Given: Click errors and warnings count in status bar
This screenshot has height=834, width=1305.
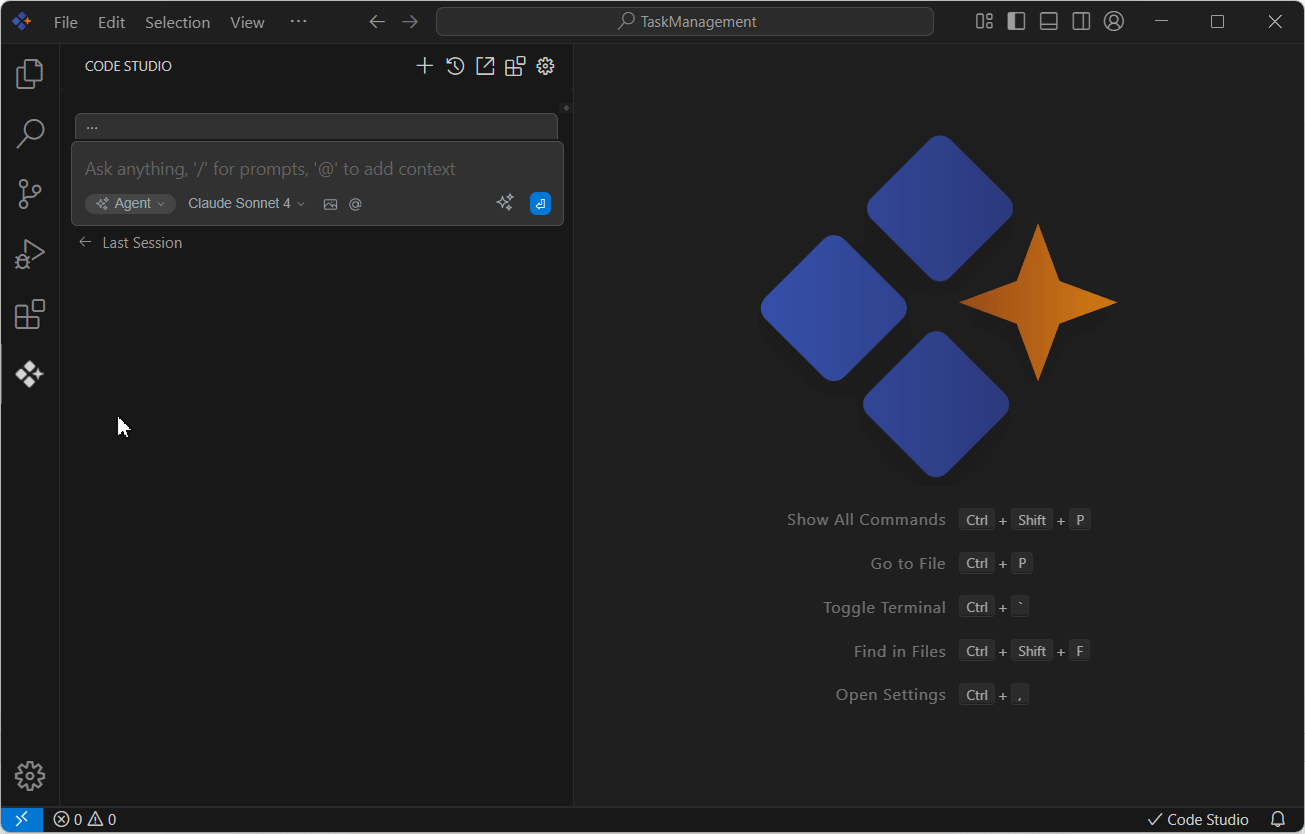Looking at the screenshot, I should (x=85, y=820).
